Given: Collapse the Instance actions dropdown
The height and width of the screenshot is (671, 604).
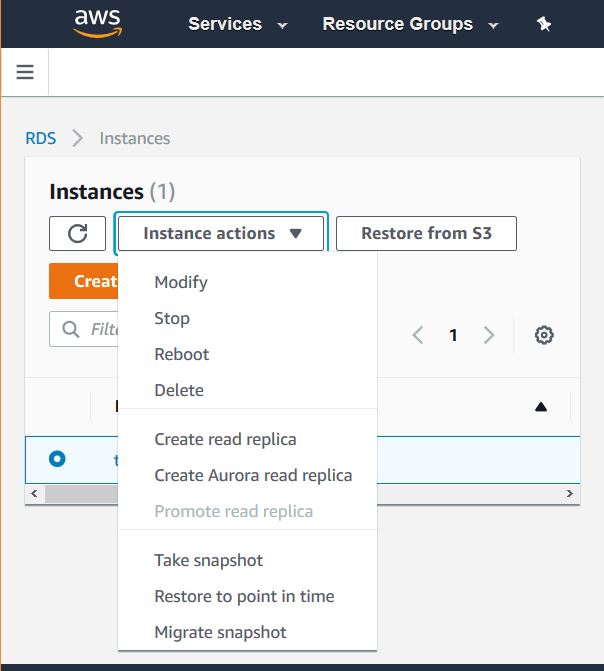Looking at the screenshot, I should click(x=222, y=233).
